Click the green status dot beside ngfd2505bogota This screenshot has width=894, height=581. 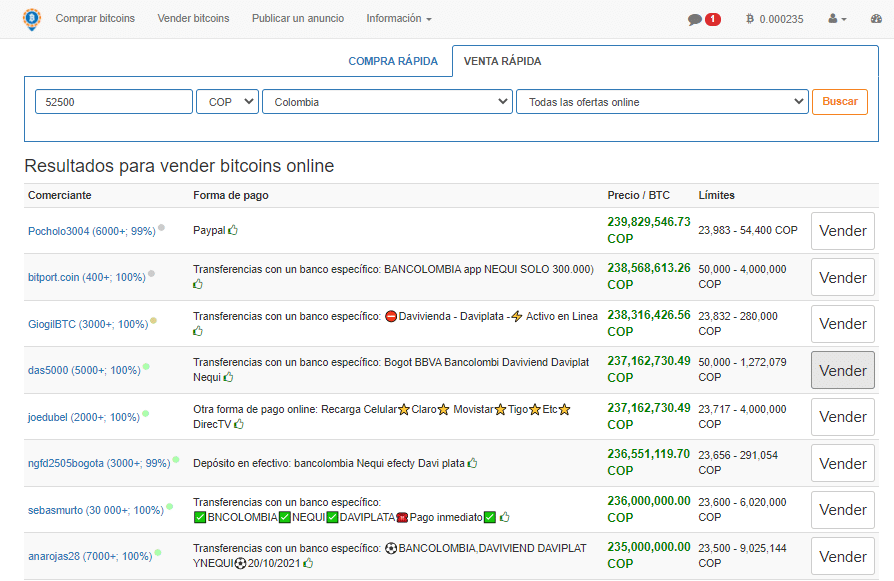pyautogui.click(x=176, y=460)
